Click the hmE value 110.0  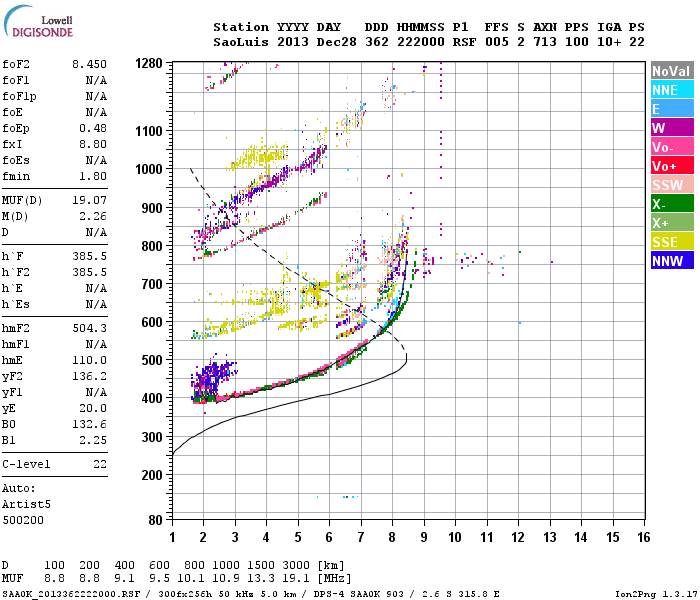[89, 360]
